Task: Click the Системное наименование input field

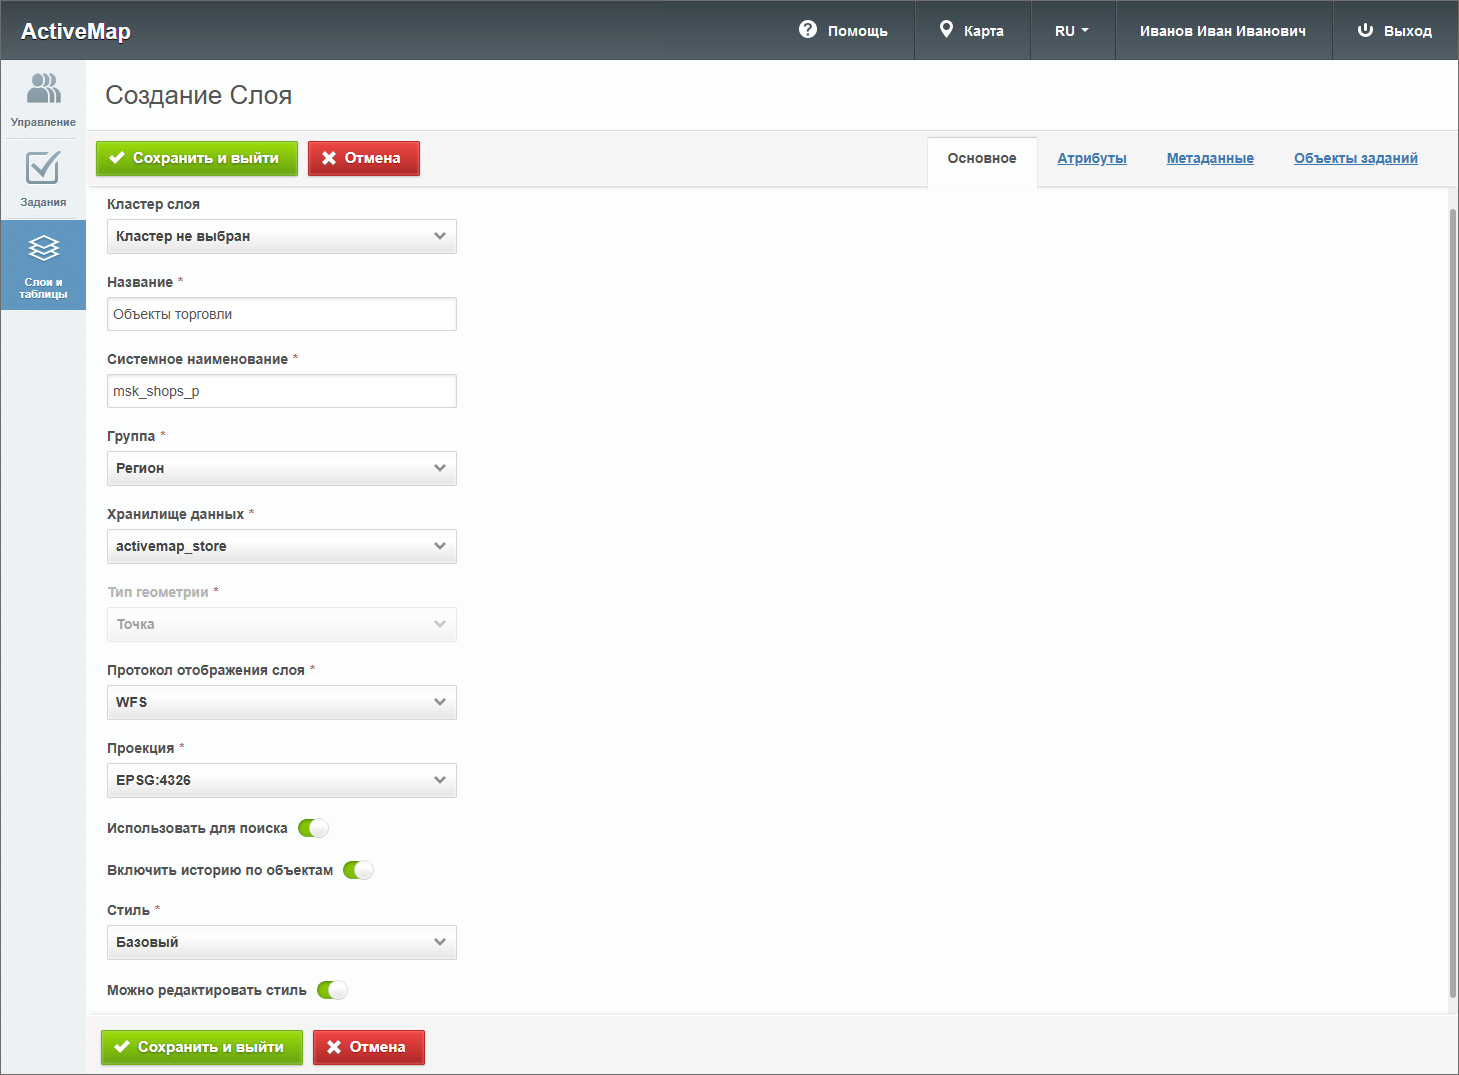Action: pyautogui.click(x=281, y=391)
